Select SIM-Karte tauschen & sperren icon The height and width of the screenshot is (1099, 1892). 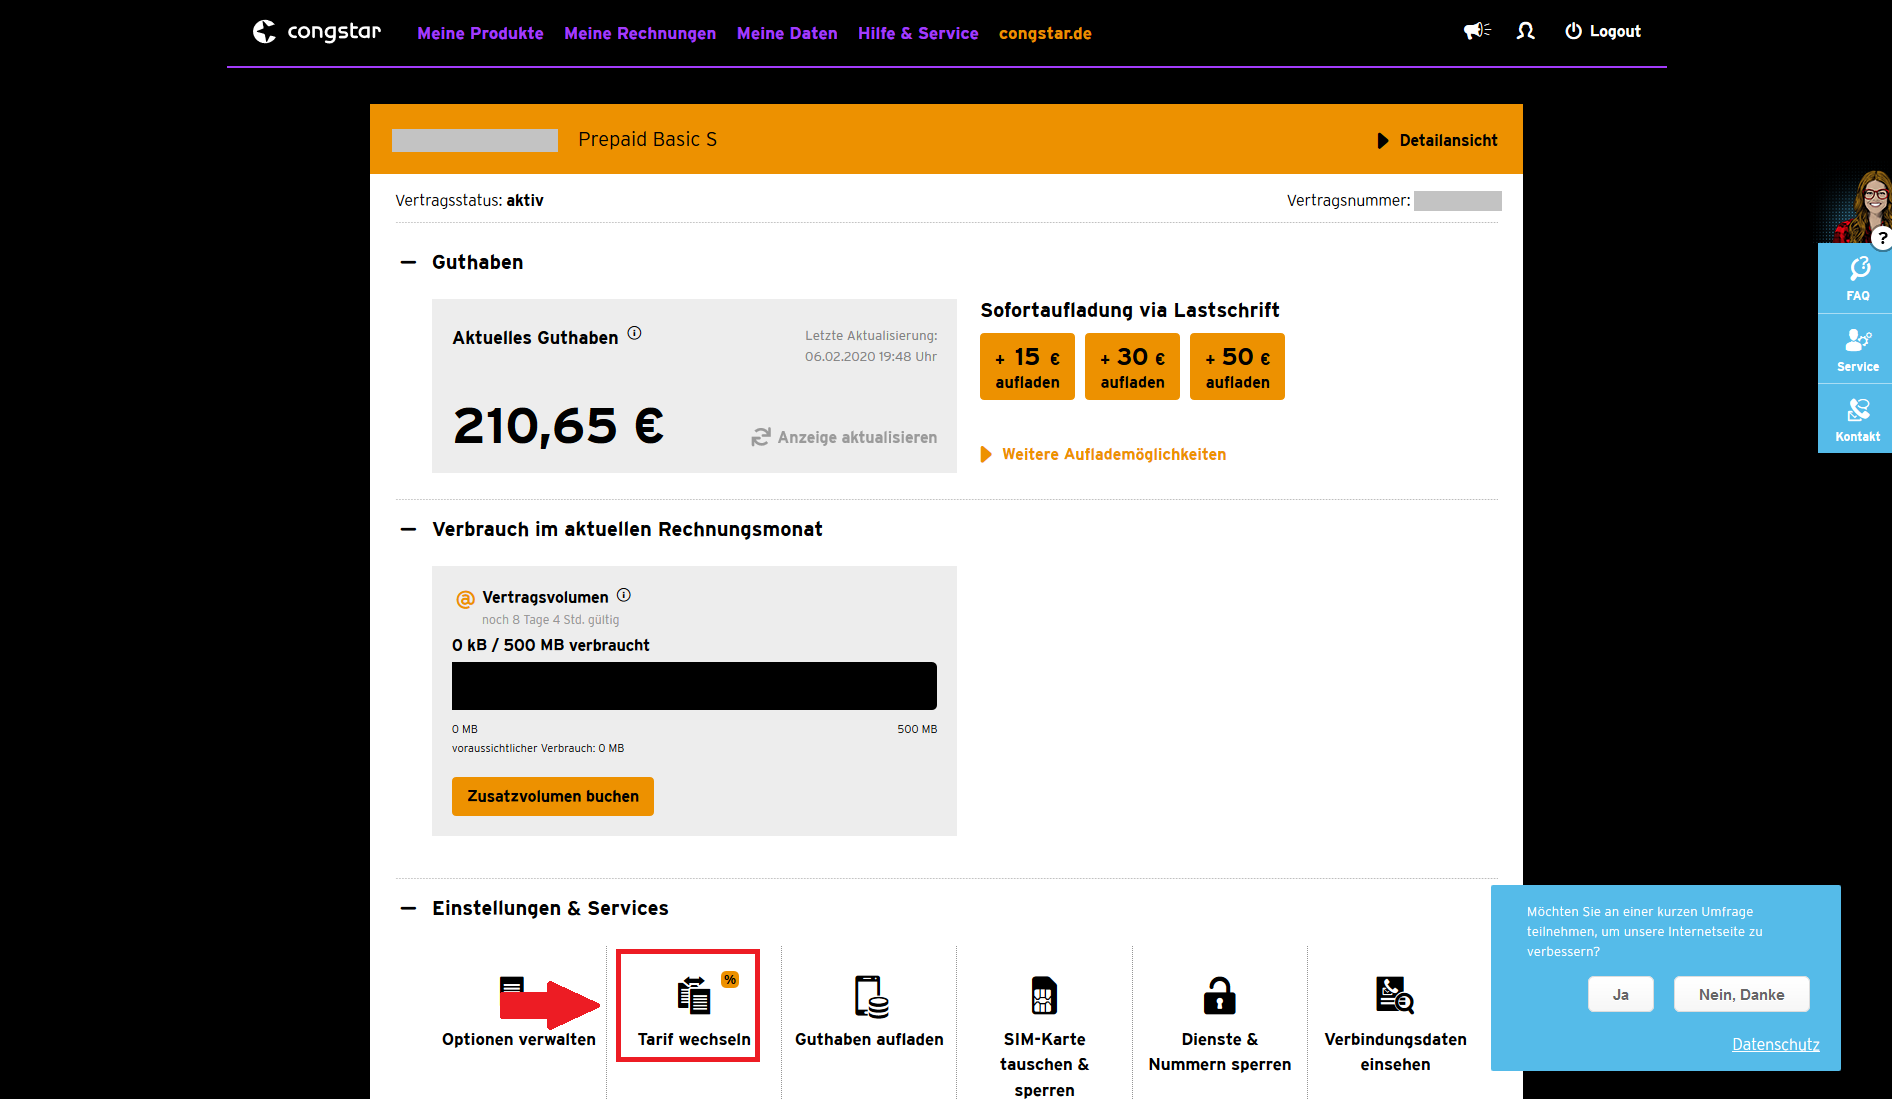coord(1044,996)
